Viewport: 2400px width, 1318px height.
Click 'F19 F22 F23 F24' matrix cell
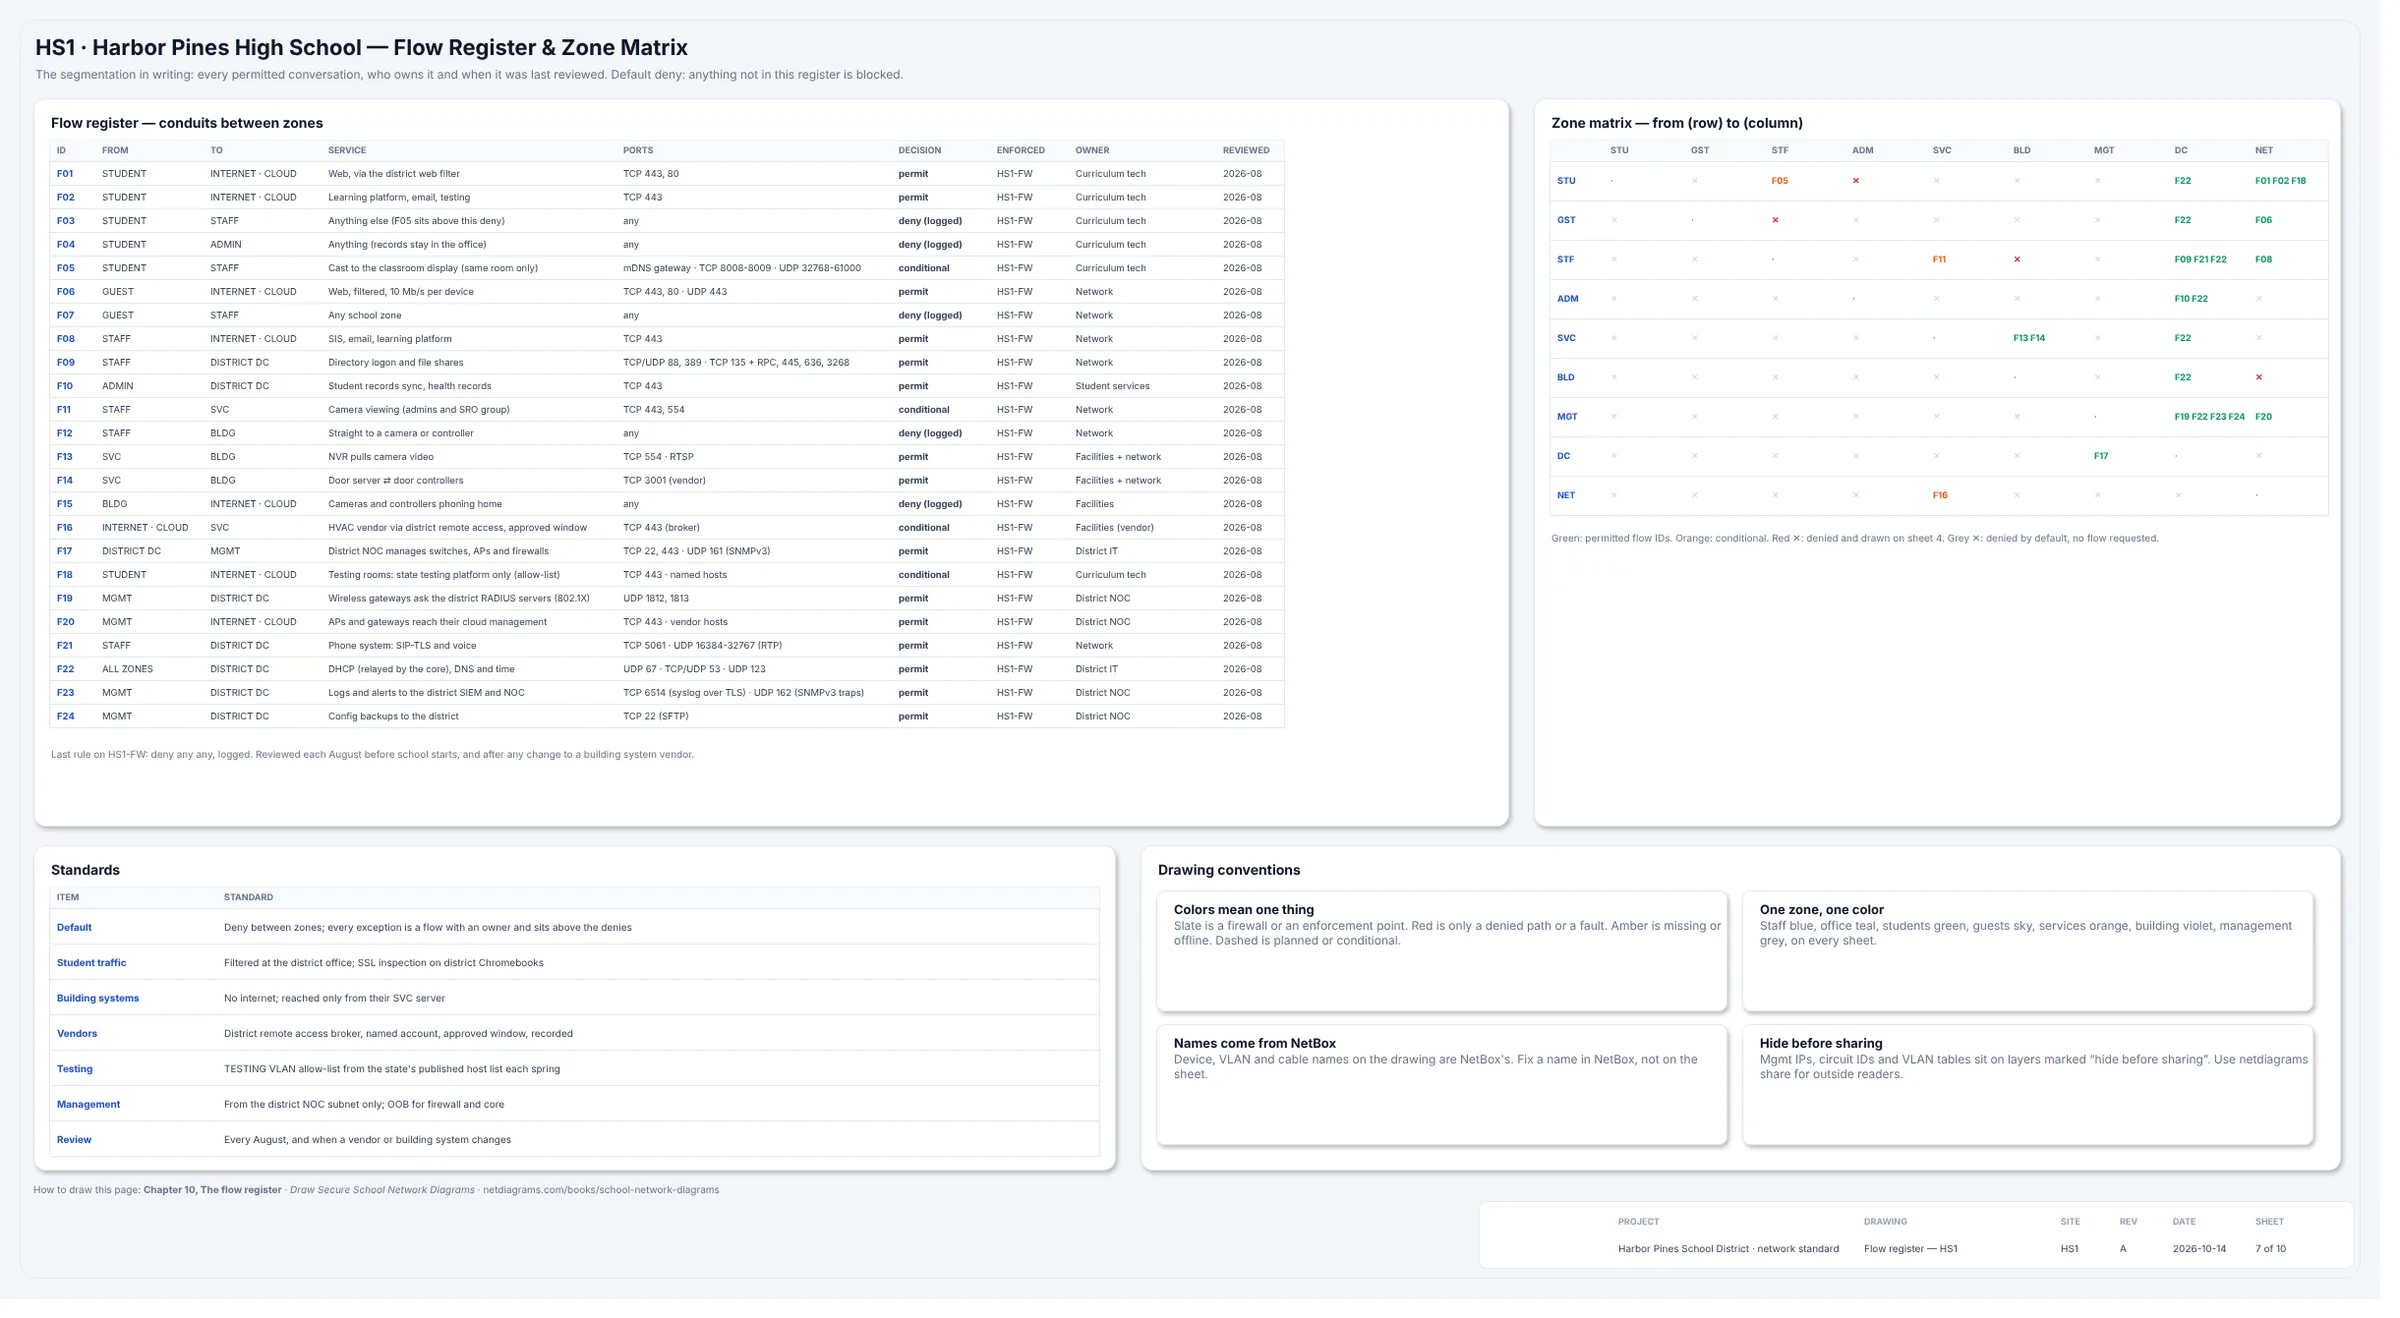[2209, 417]
